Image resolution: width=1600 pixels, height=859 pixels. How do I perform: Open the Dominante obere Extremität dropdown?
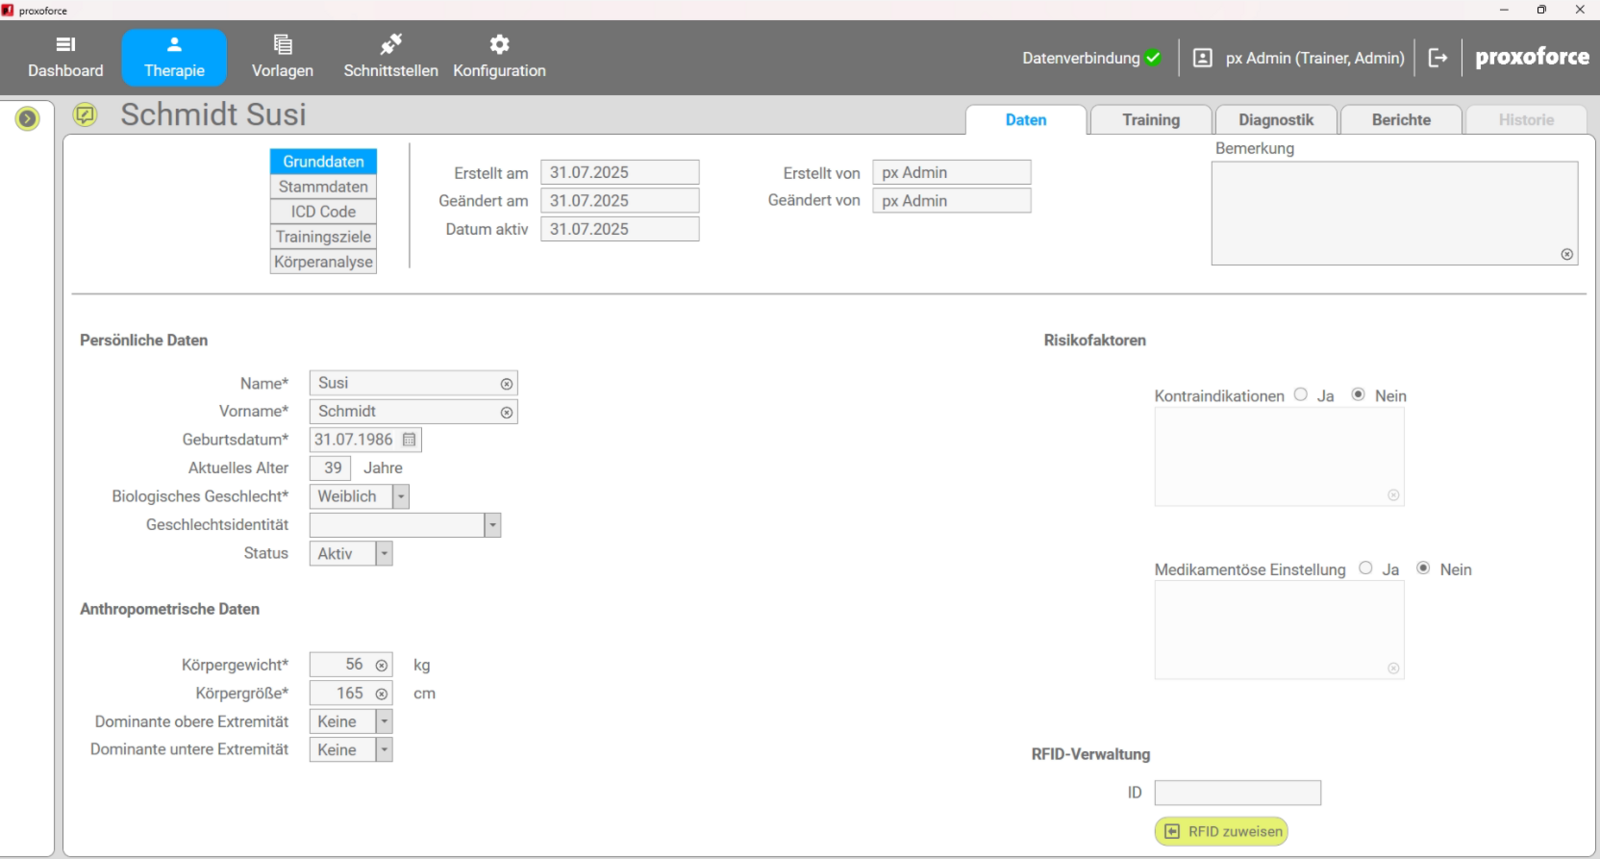[384, 722]
